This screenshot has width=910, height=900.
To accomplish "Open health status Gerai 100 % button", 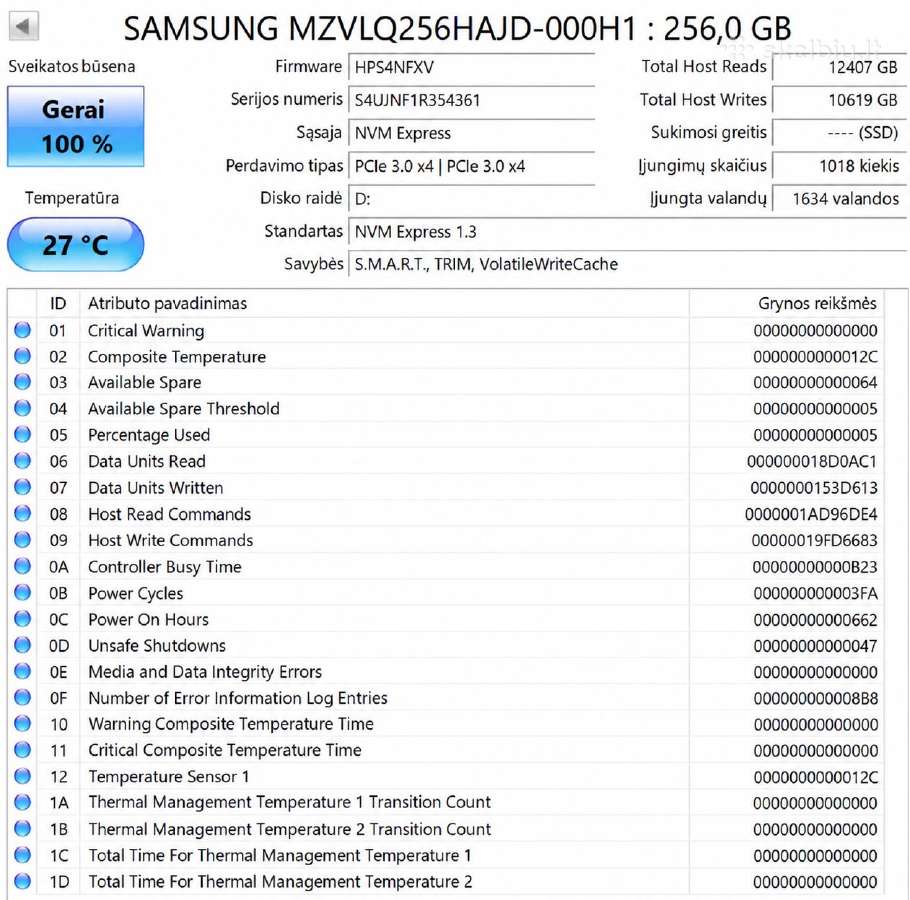I will (x=75, y=126).
